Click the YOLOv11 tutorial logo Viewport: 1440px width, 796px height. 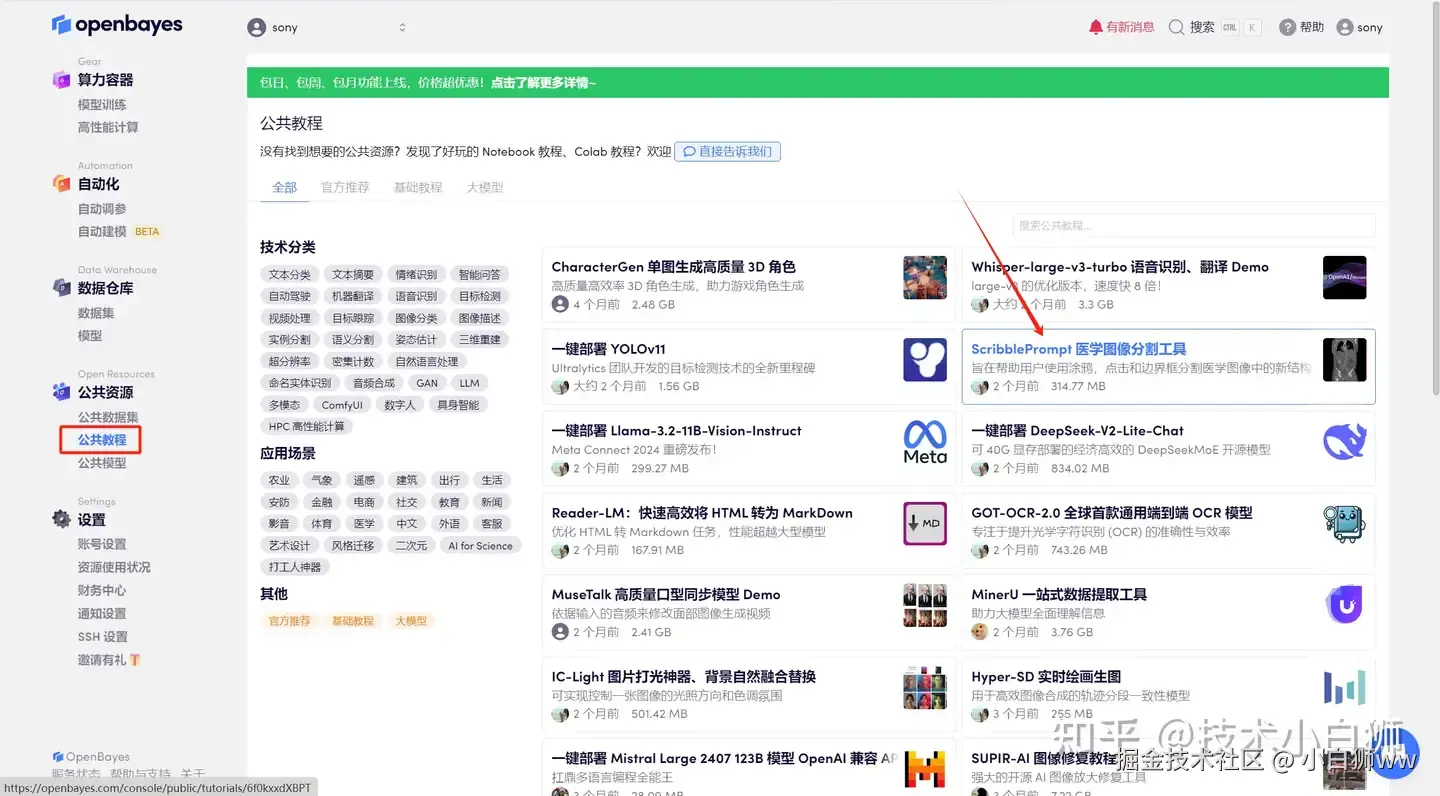pos(925,360)
